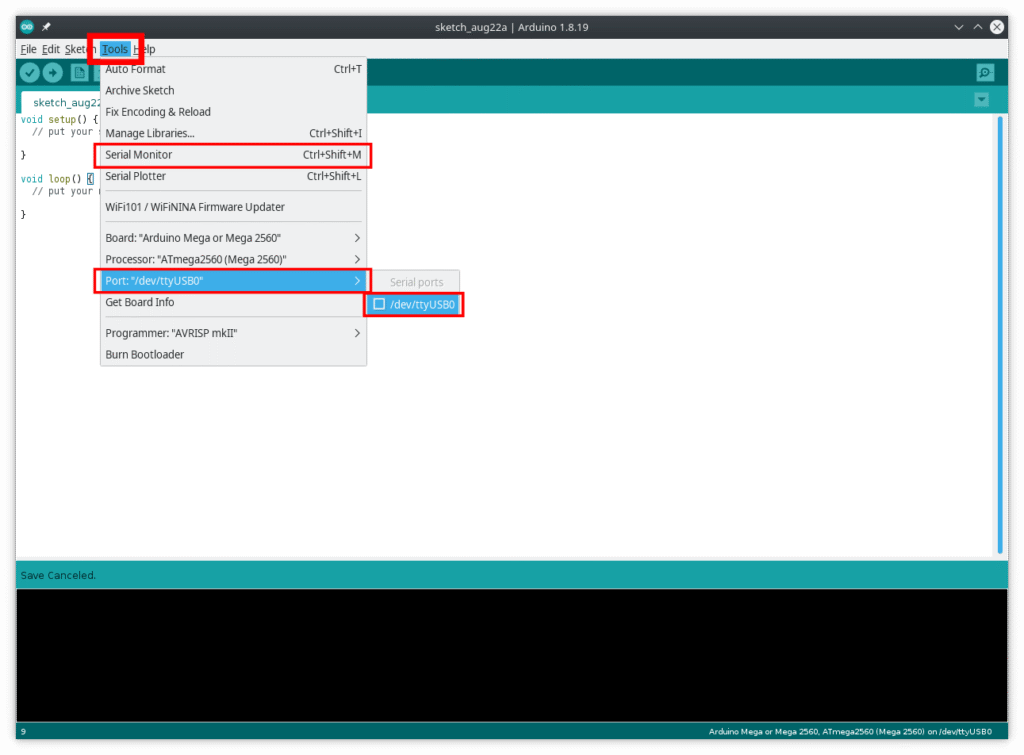
Task: Close the Arduino window
Action: (997, 27)
